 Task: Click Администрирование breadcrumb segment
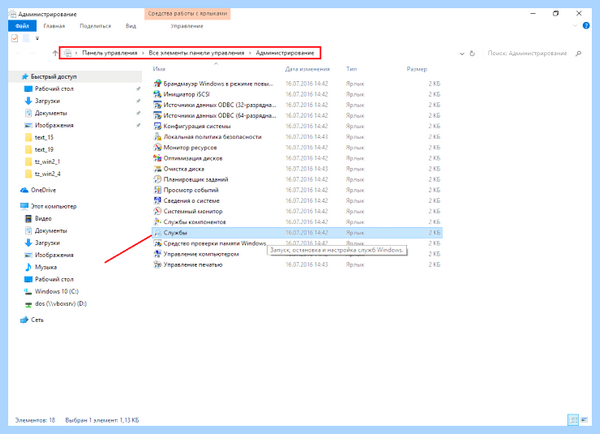[285, 53]
